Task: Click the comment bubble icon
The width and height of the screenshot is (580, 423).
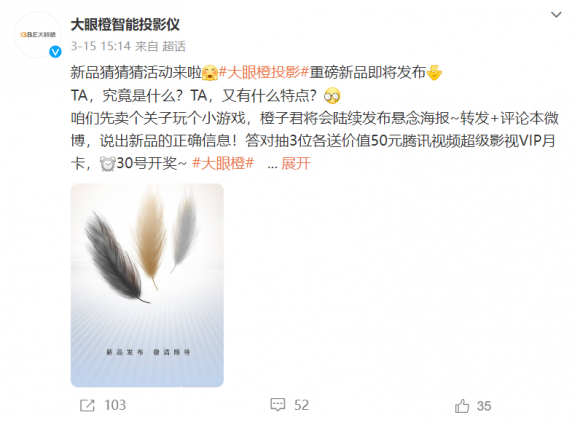Action: pyautogui.click(x=278, y=405)
